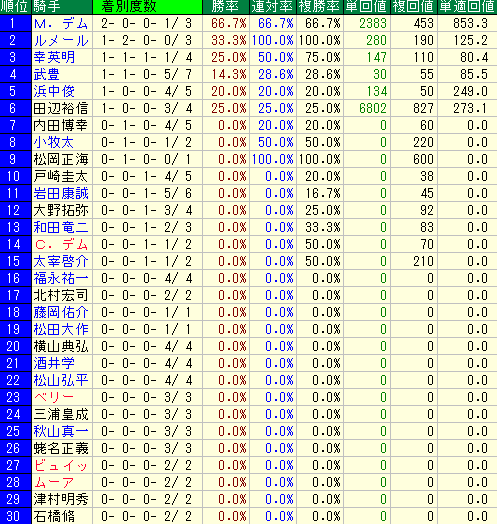Sort by 勝率 column header

click(x=226, y=7)
